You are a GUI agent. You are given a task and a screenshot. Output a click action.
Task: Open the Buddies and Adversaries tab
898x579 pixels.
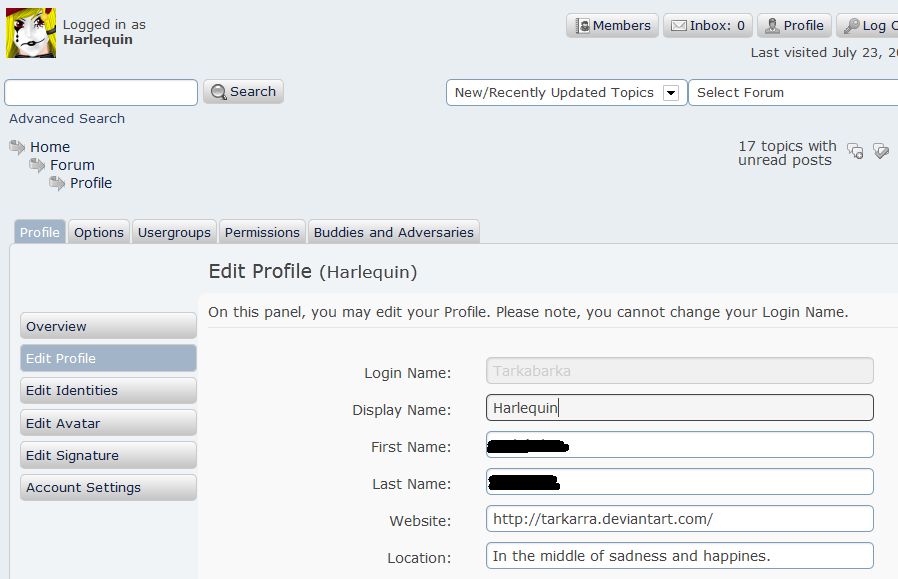click(393, 231)
